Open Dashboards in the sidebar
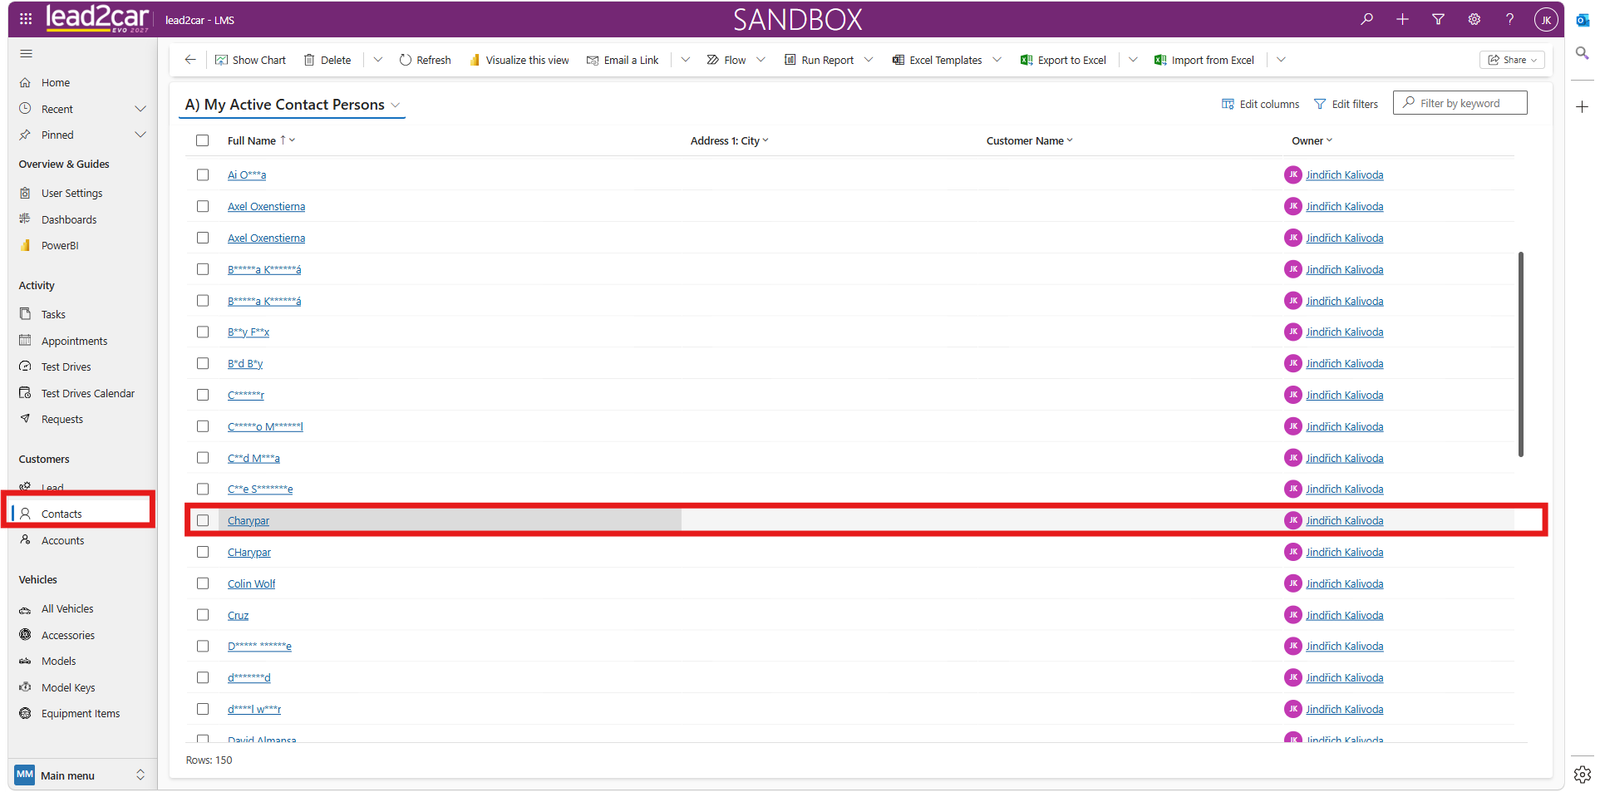Image resolution: width=1600 pixels, height=792 pixels. [x=68, y=220]
